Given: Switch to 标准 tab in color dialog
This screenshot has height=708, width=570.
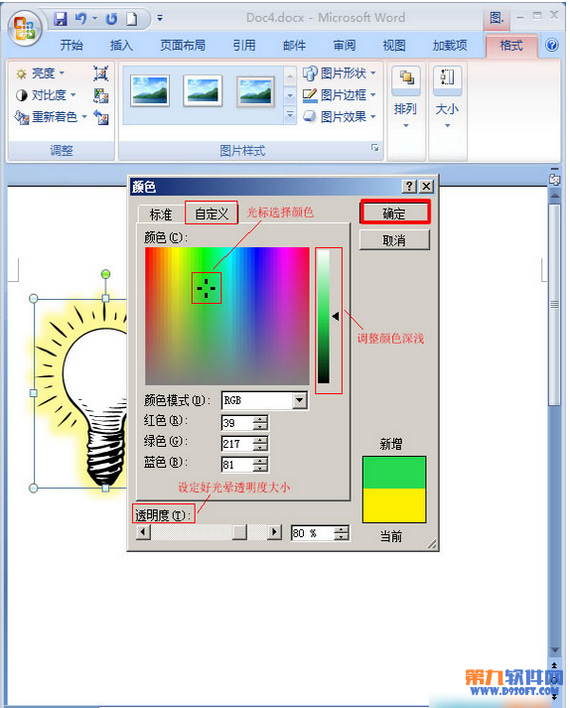Looking at the screenshot, I should [161, 214].
